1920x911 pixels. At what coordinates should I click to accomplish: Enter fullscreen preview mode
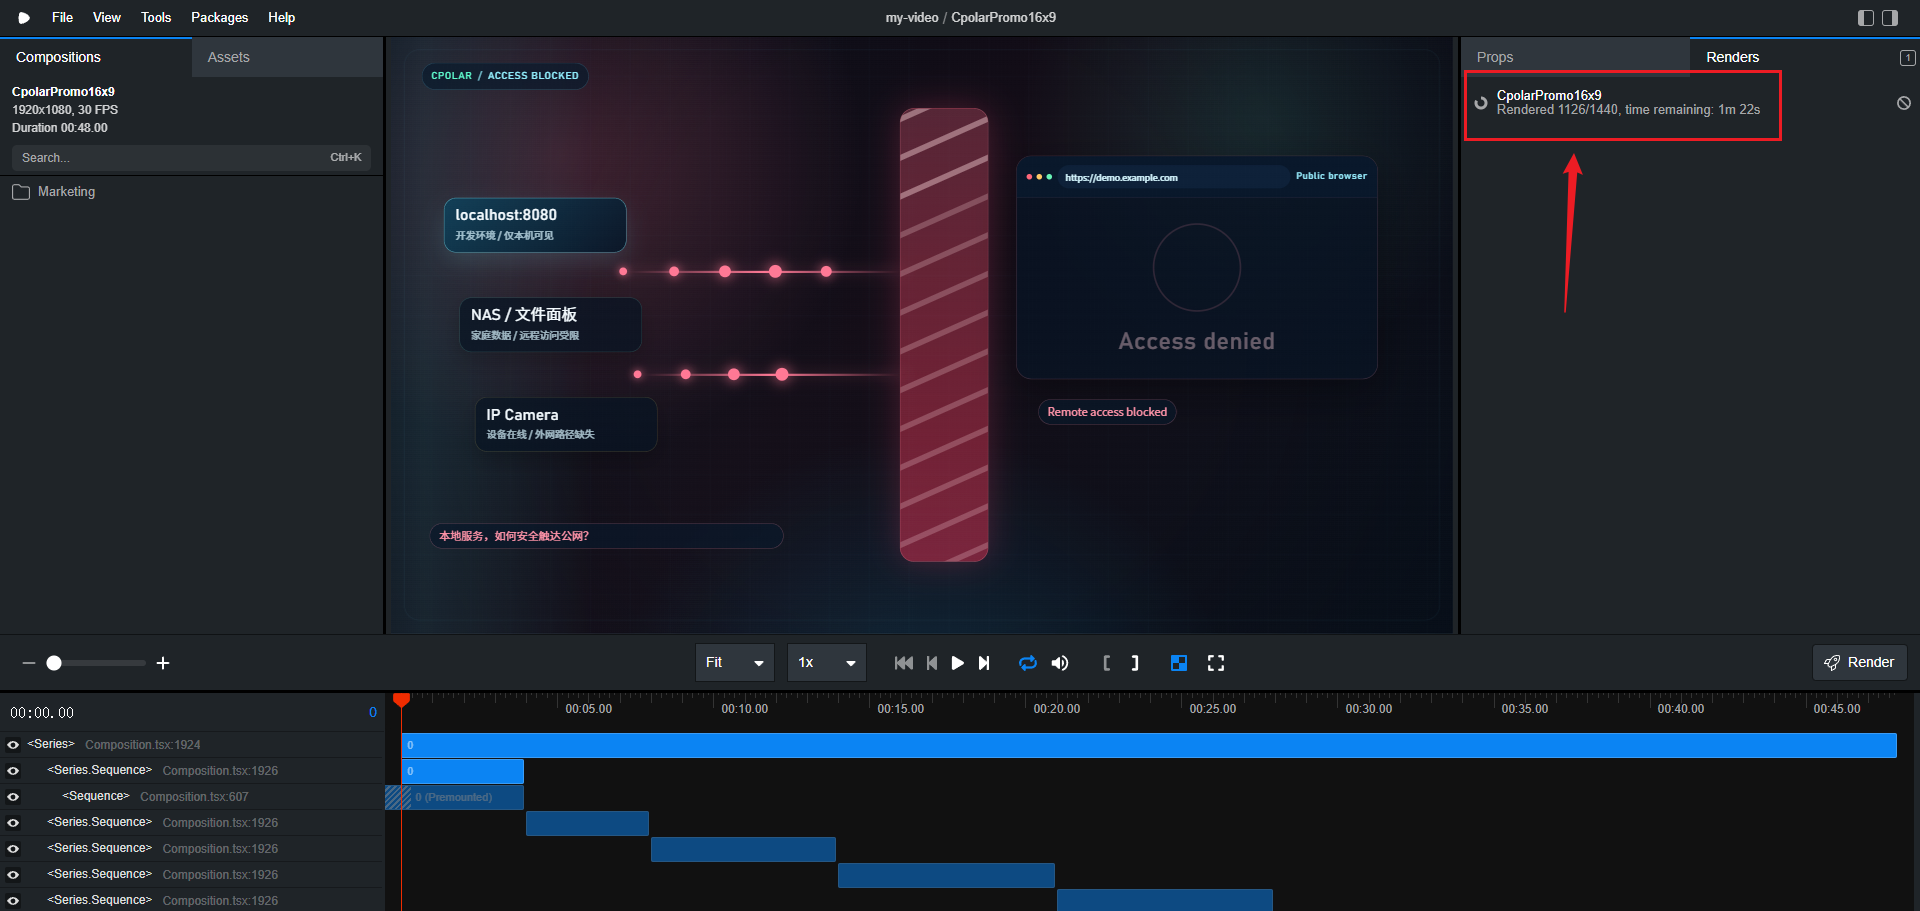tap(1216, 663)
